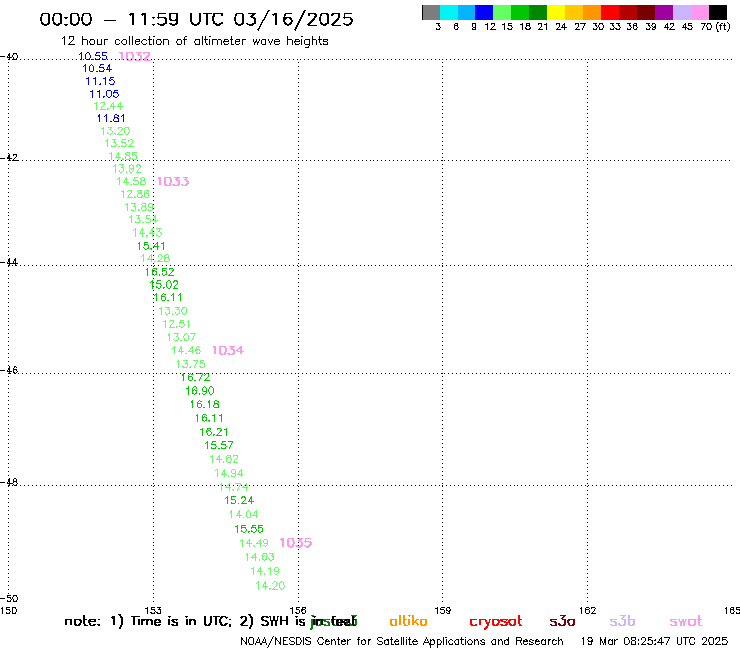Click the '00:00 – 11:59 UTC 03/16/2025' title

pyautogui.click(x=196, y=20)
